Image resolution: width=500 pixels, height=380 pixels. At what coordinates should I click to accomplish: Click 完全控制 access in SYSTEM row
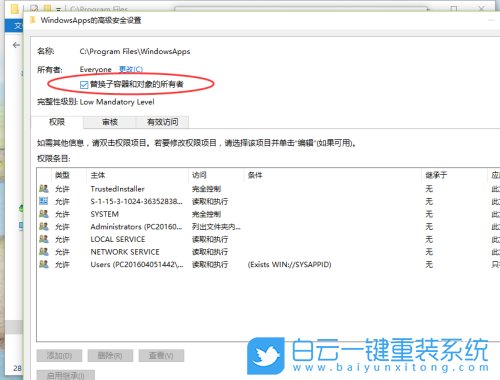(x=206, y=214)
